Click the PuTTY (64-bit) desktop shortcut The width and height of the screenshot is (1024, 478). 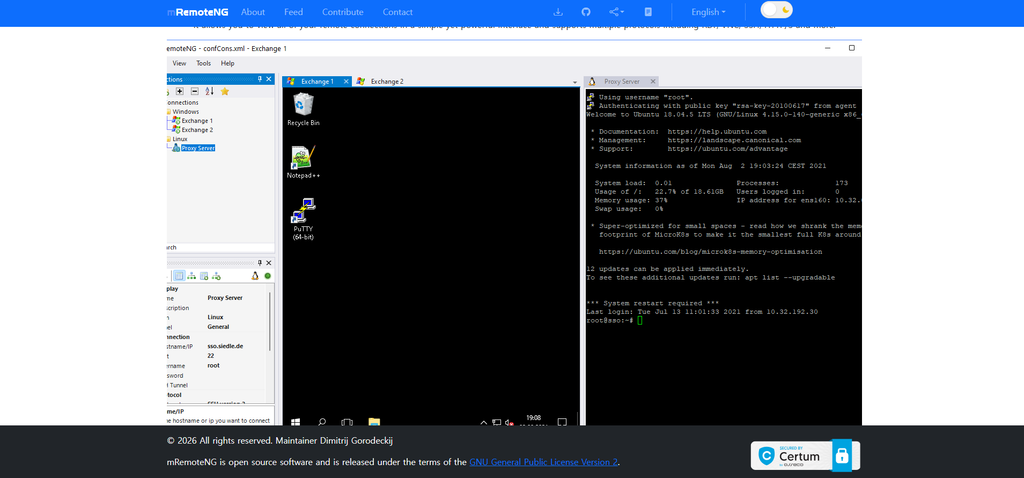click(303, 219)
